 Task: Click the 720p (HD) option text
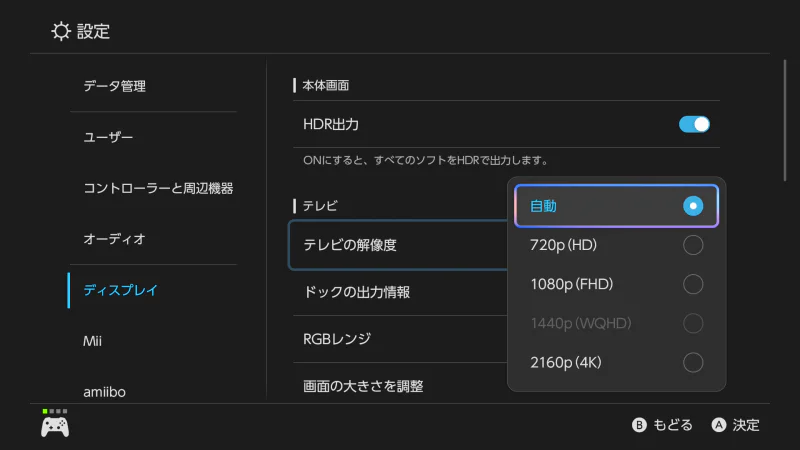tap(563, 245)
